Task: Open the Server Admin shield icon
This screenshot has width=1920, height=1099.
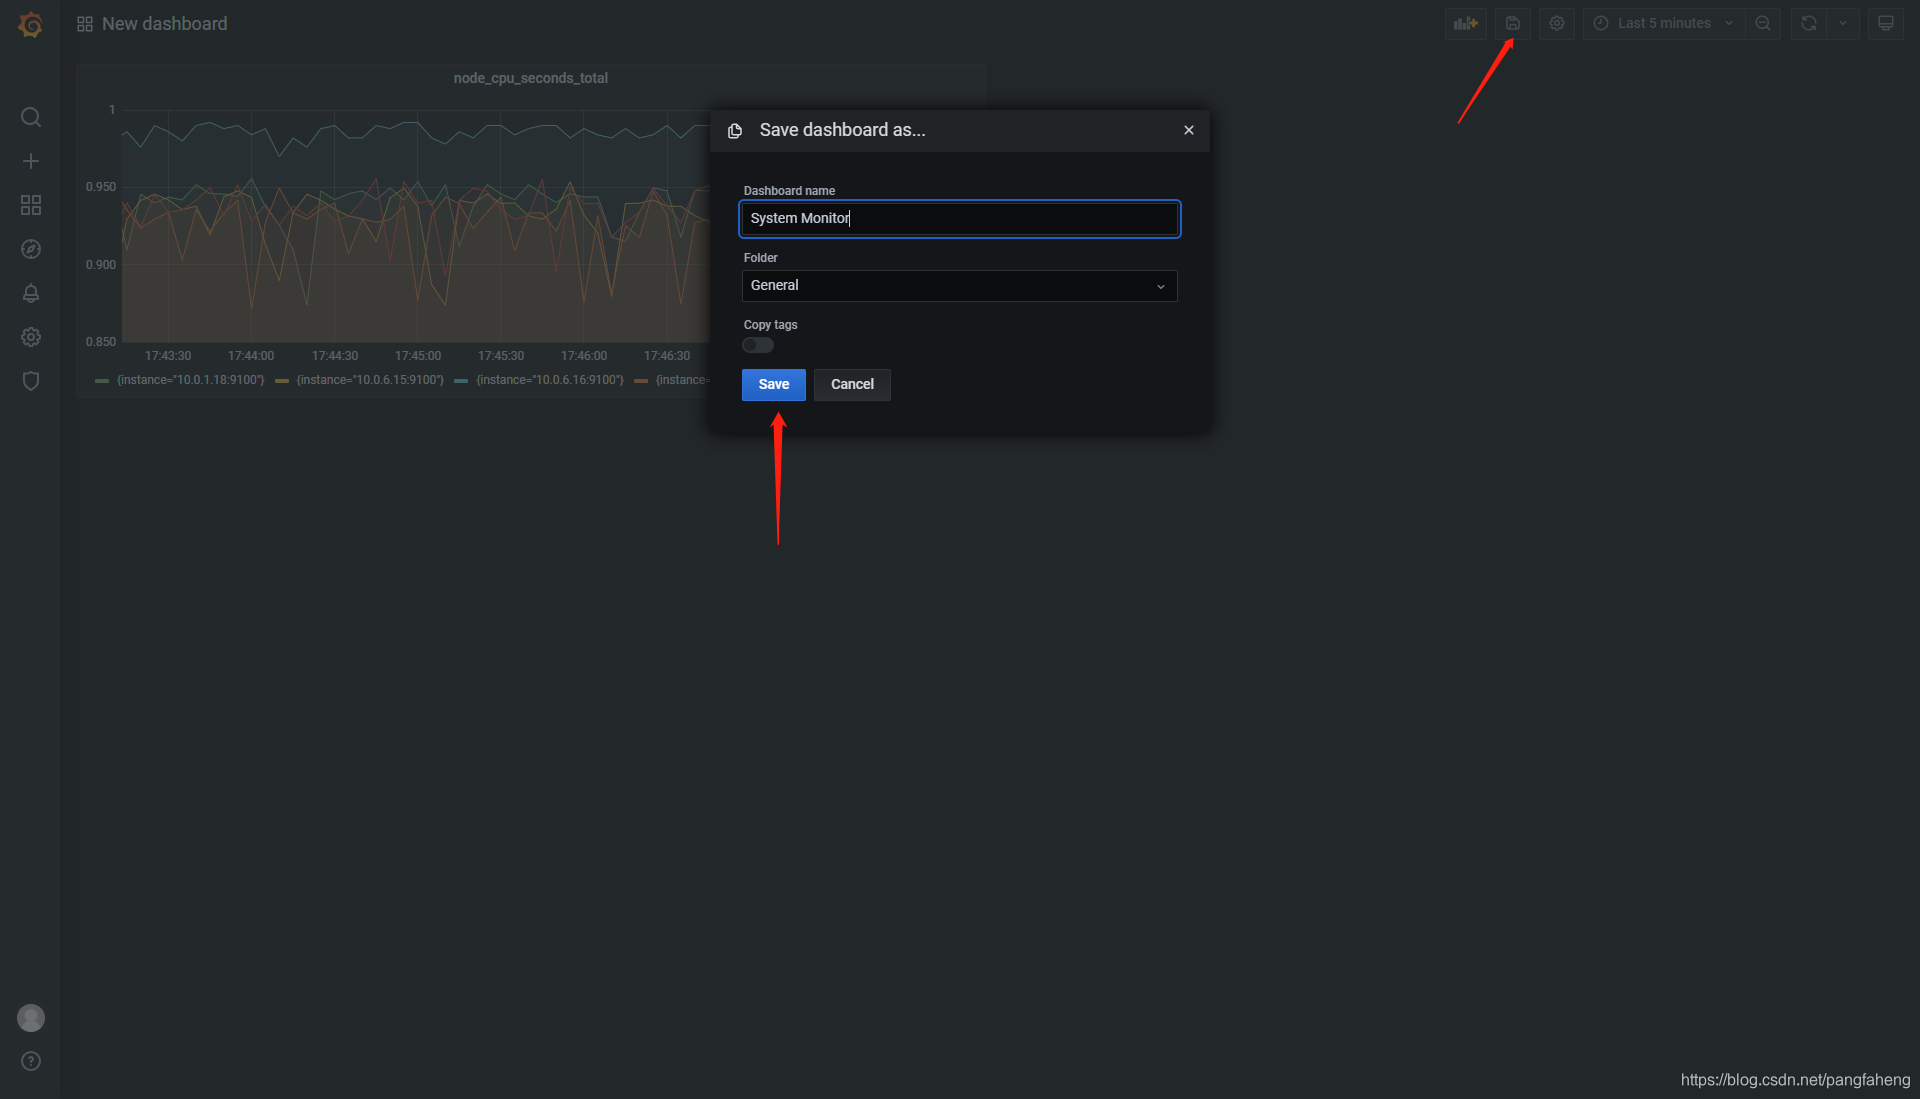Action: click(31, 381)
